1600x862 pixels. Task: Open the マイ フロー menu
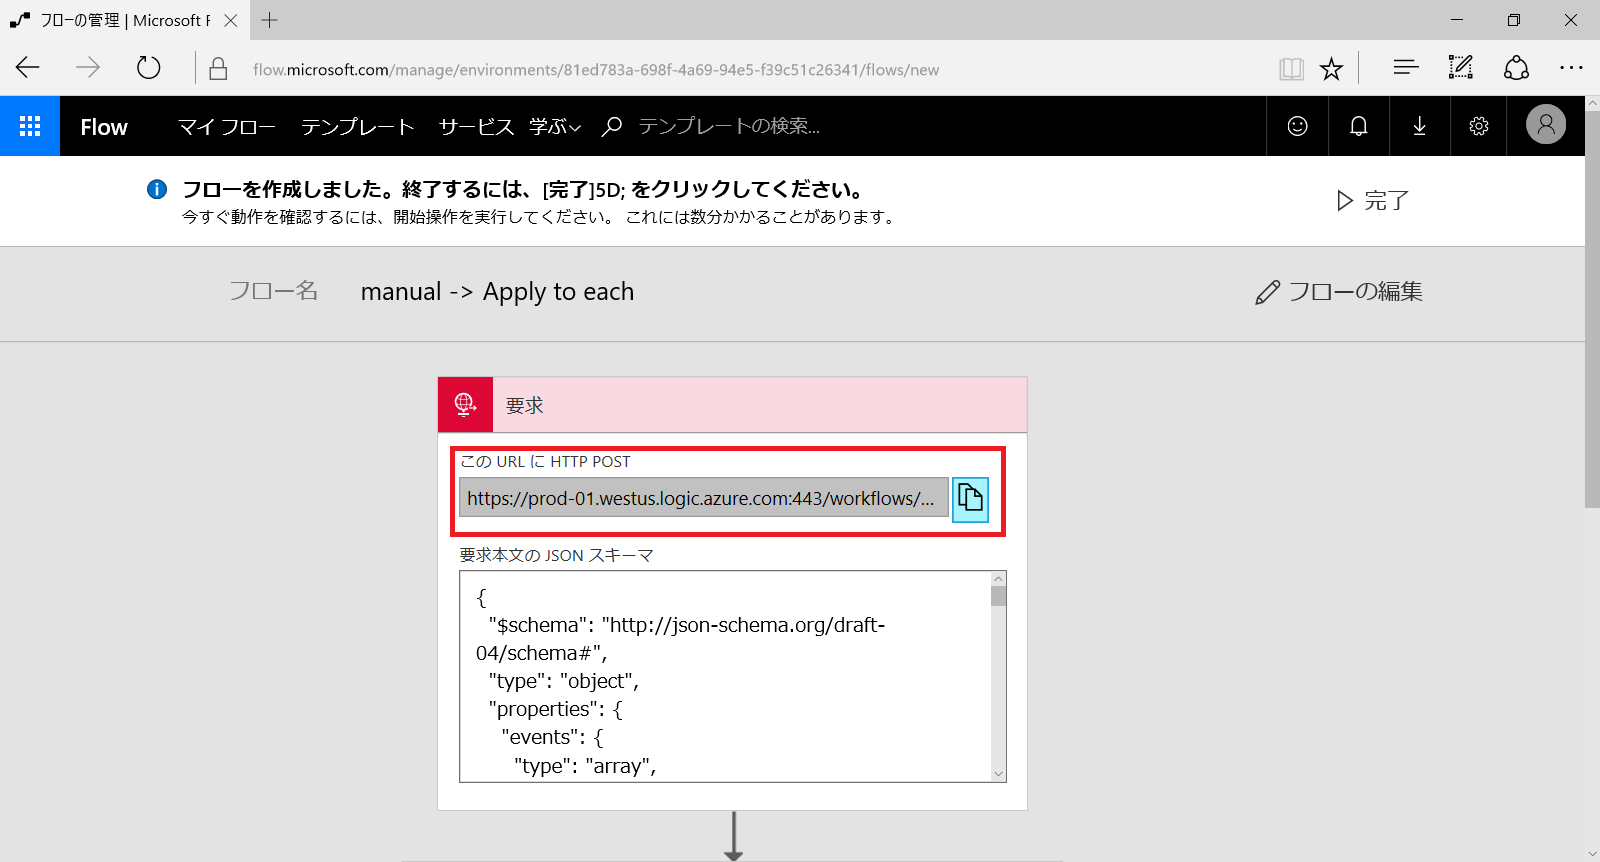point(227,127)
